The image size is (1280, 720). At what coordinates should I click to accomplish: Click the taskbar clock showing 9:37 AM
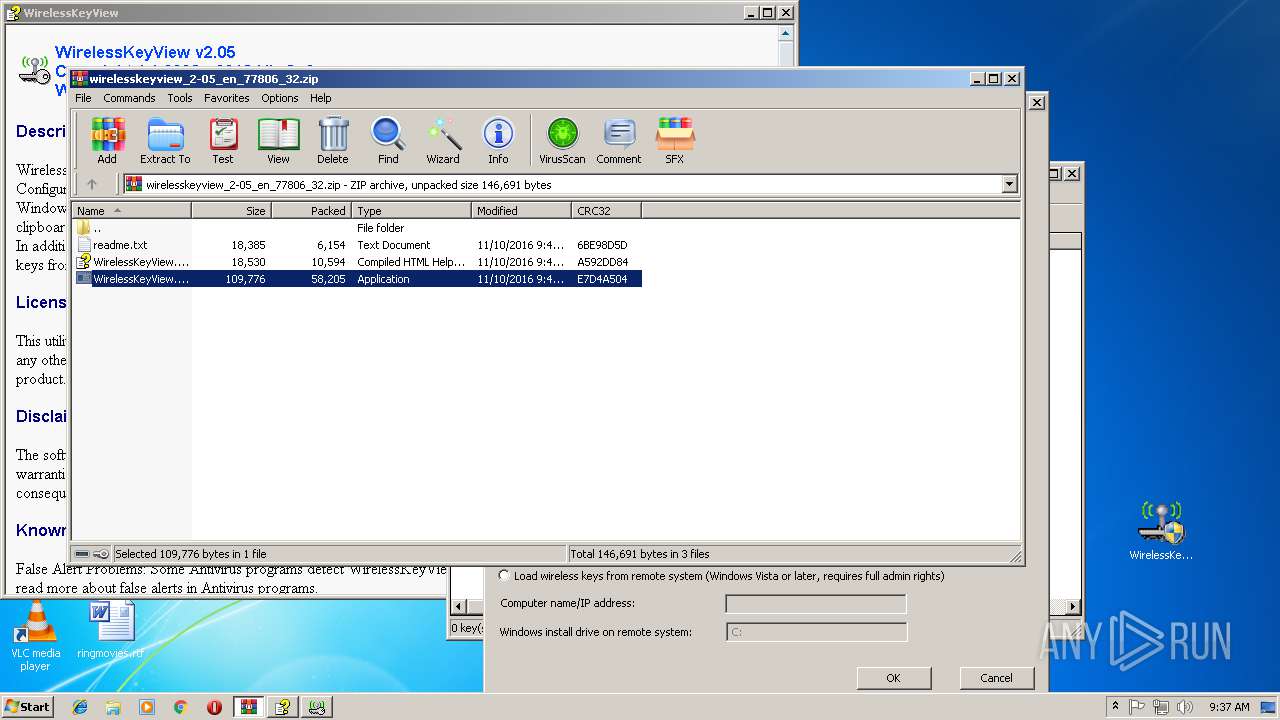(x=1229, y=707)
